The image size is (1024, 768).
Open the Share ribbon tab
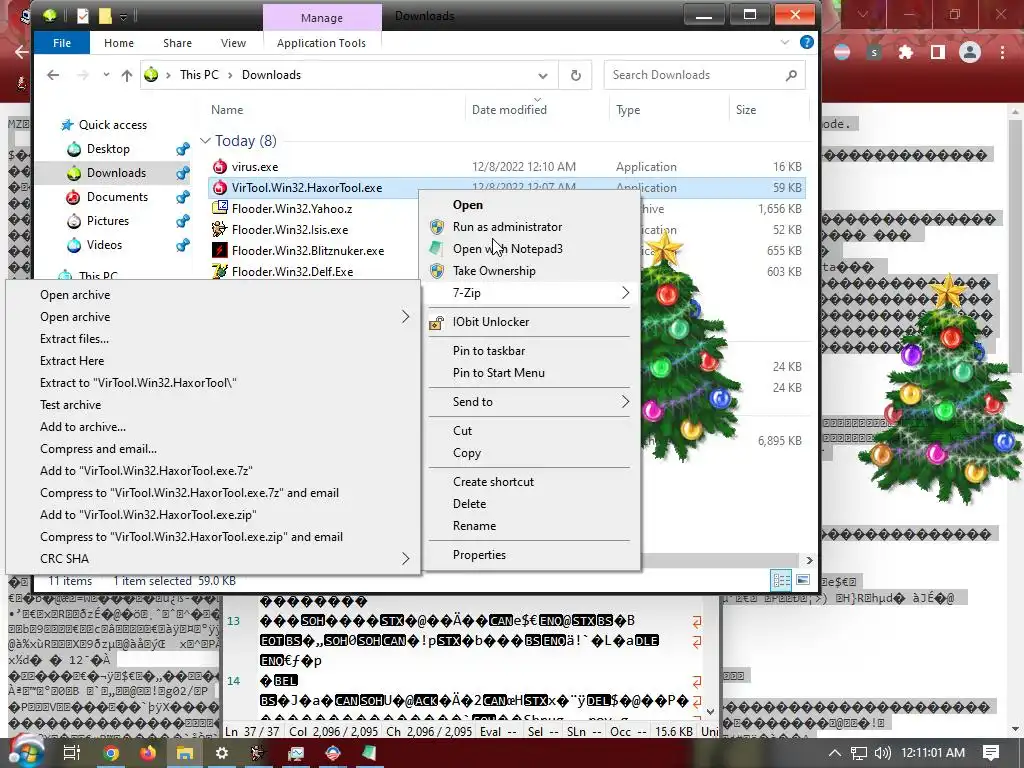click(x=177, y=43)
